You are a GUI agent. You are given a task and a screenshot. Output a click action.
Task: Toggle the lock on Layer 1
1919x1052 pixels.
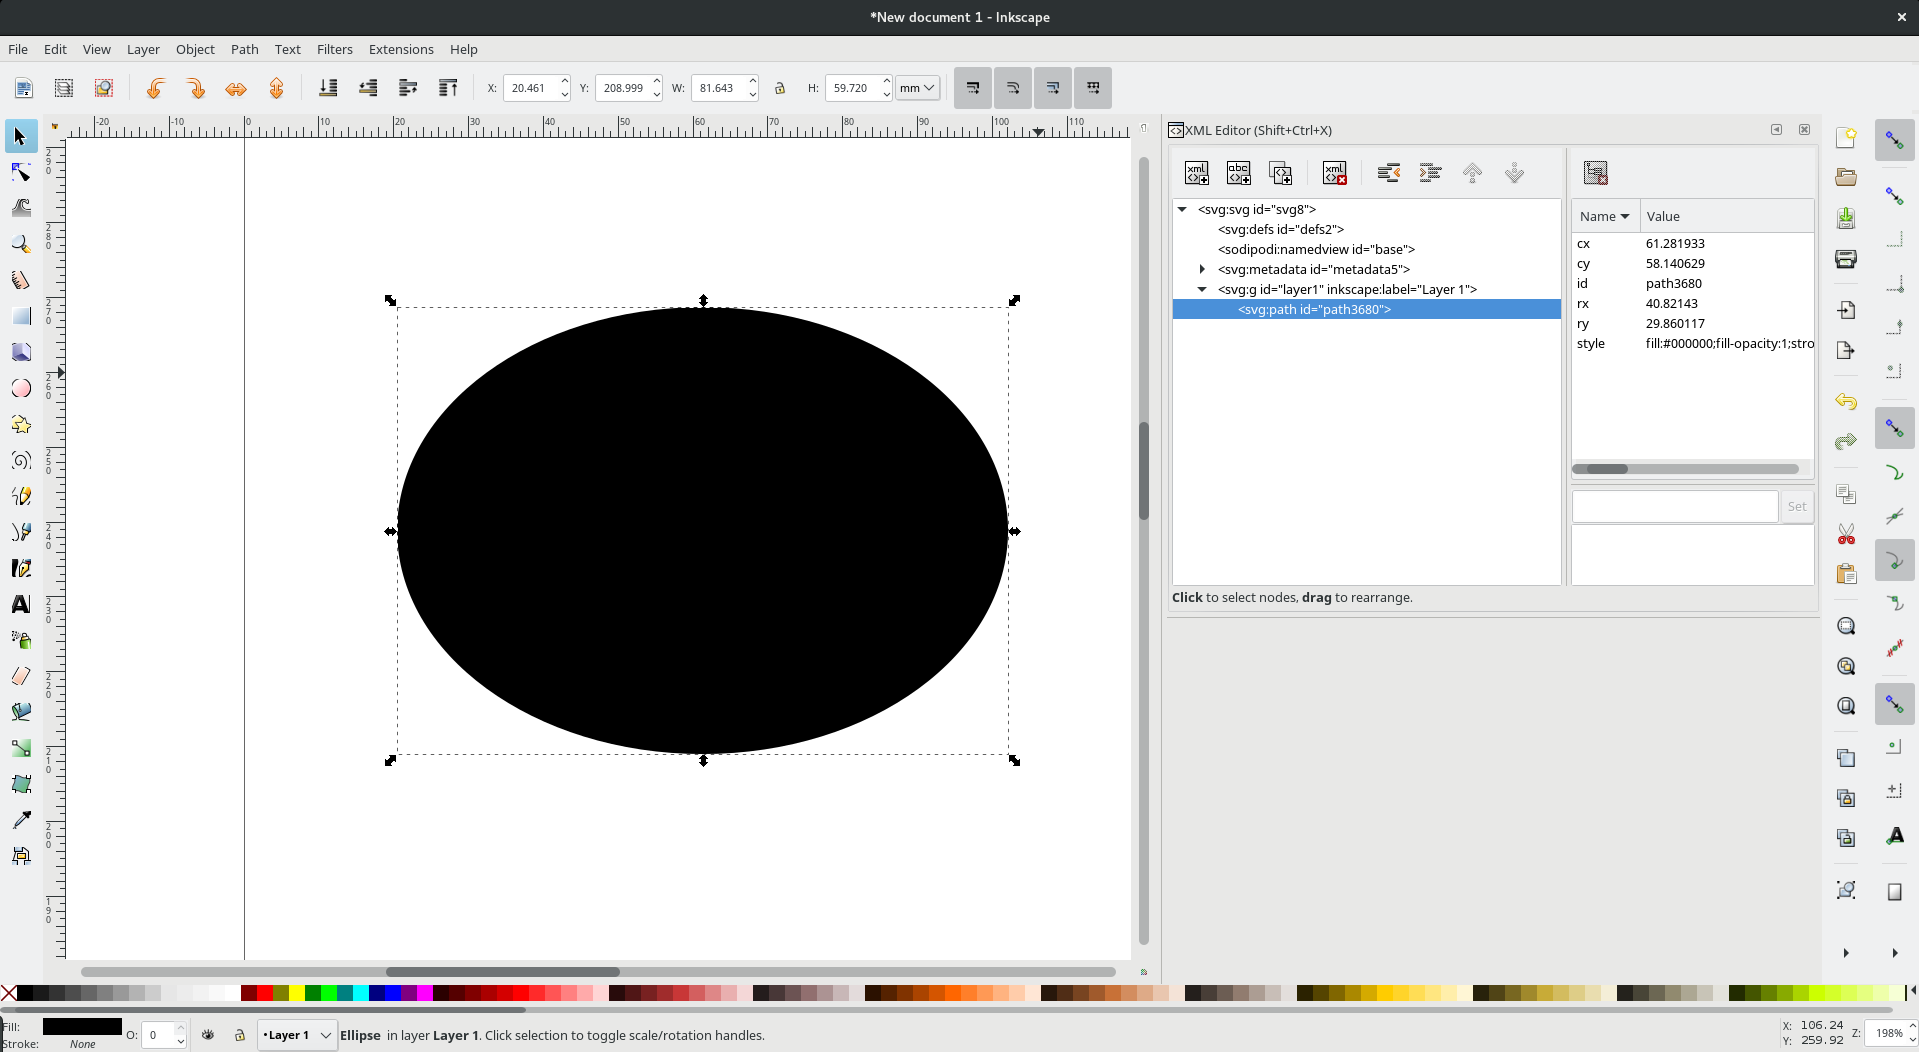(x=239, y=1035)
